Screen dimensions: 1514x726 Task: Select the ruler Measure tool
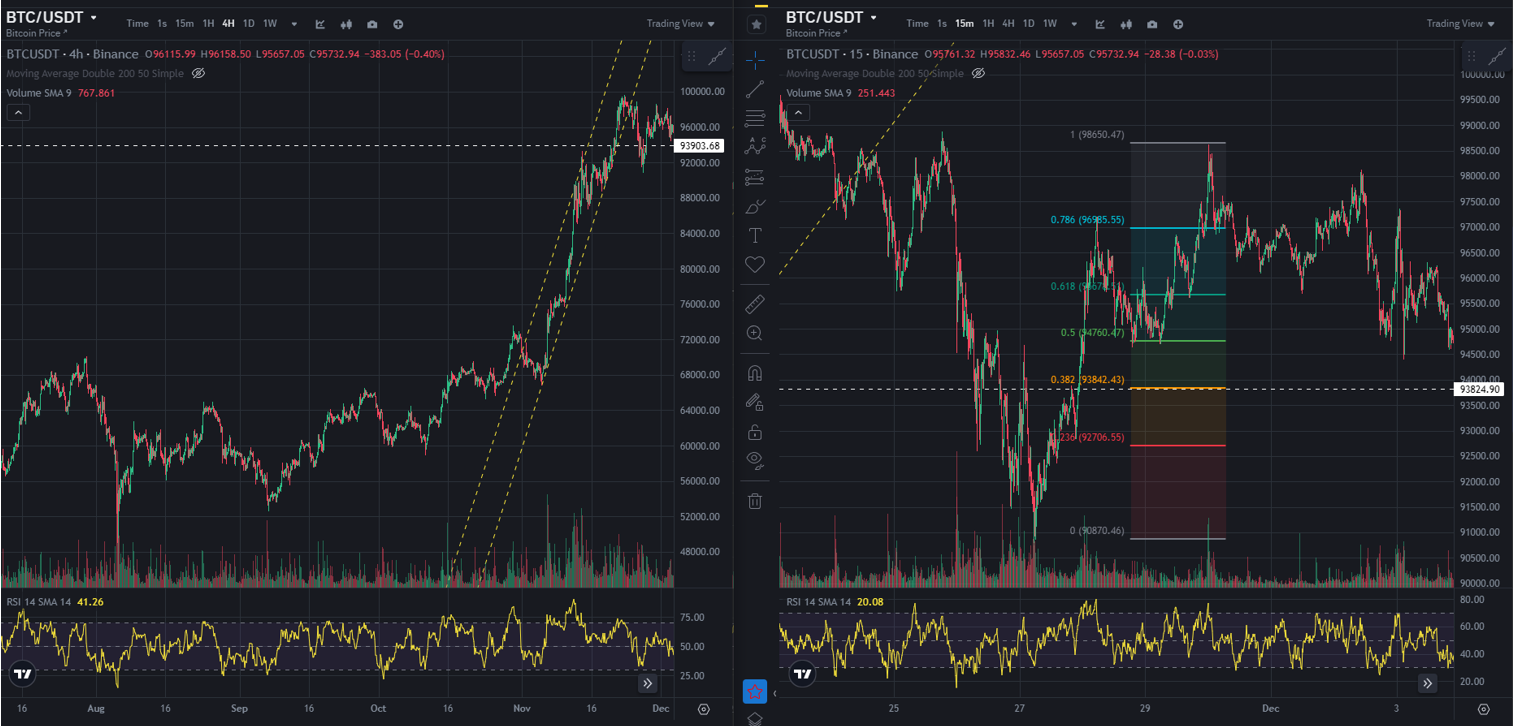(x=755, y=303)
